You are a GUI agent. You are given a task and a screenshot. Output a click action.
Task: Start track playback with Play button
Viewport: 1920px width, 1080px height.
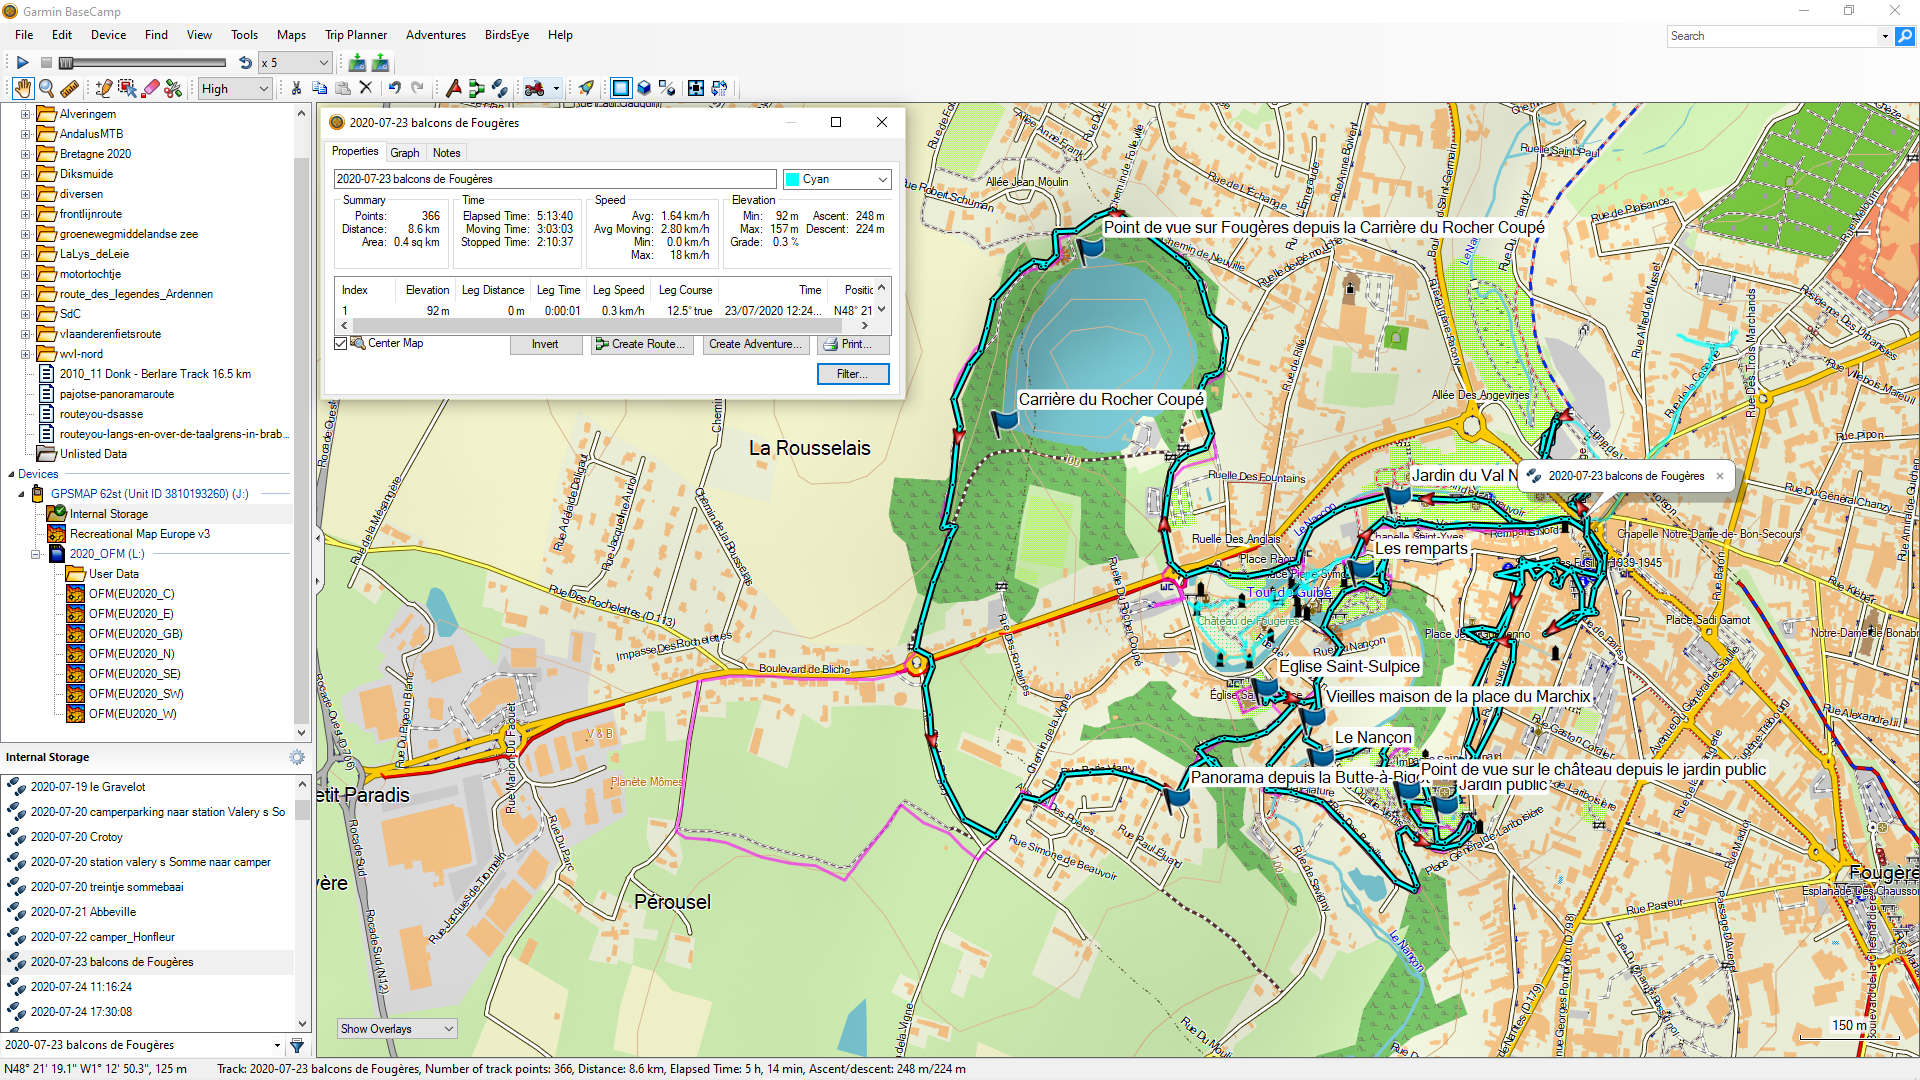click(x=22, y=62)
